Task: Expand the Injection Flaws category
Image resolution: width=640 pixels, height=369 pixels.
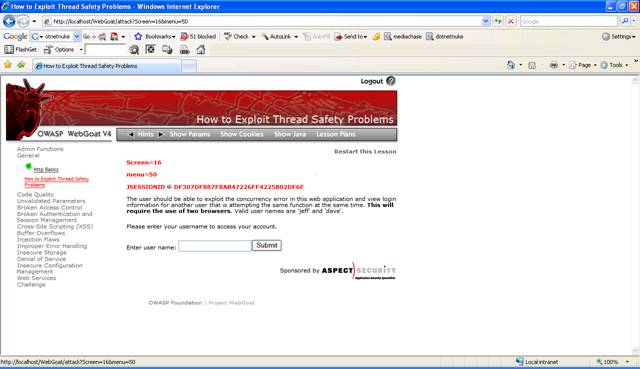Action: tap(38, 240)
